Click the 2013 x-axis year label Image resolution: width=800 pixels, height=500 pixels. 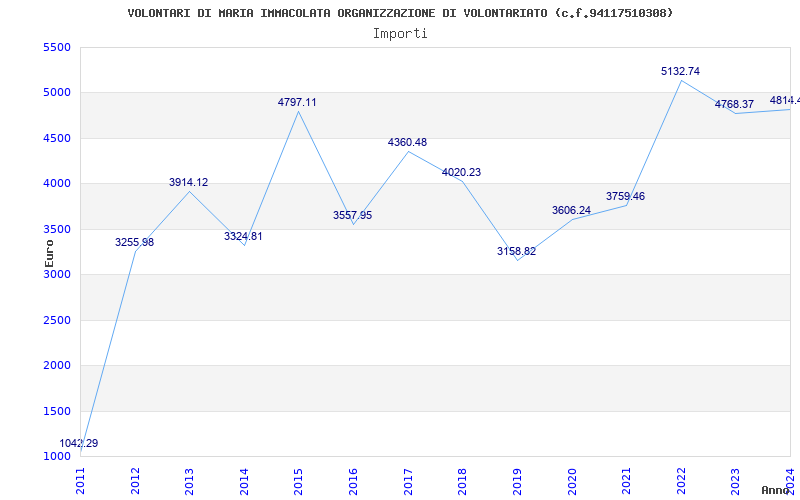189,481
